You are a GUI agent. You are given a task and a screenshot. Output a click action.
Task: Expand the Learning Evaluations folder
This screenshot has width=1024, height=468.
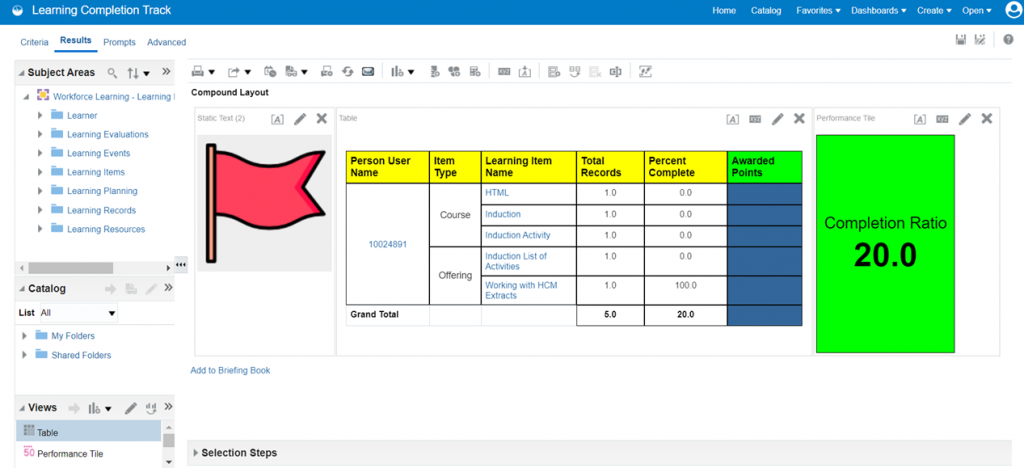40,134
